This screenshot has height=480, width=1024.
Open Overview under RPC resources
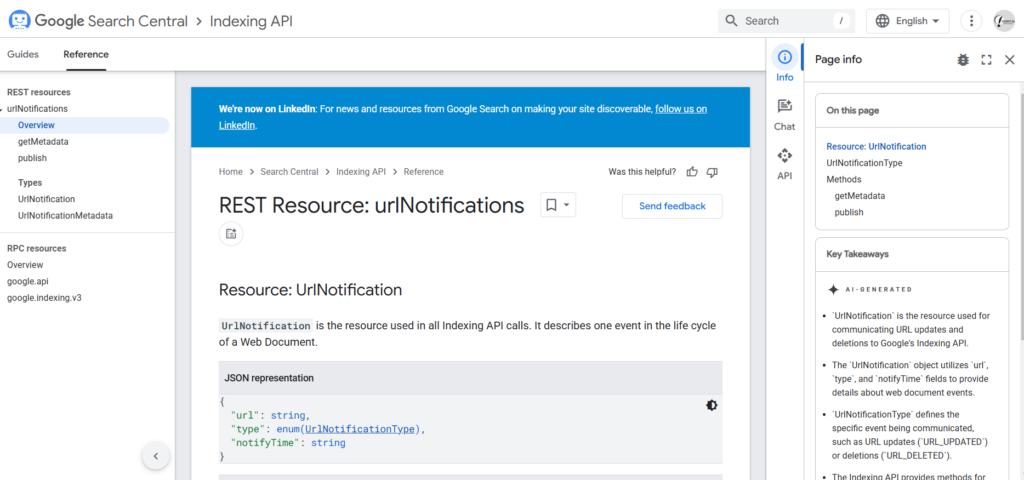point(25,265)
